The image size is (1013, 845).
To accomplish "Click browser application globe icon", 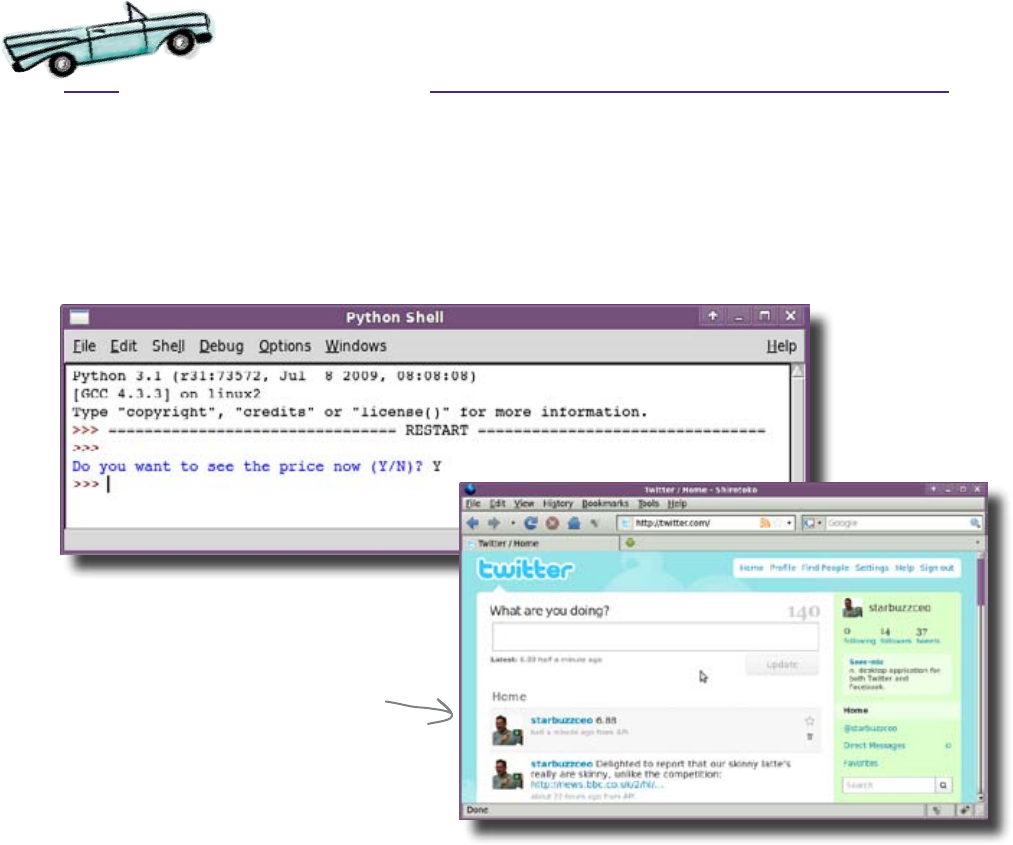I will pos(470,489).
